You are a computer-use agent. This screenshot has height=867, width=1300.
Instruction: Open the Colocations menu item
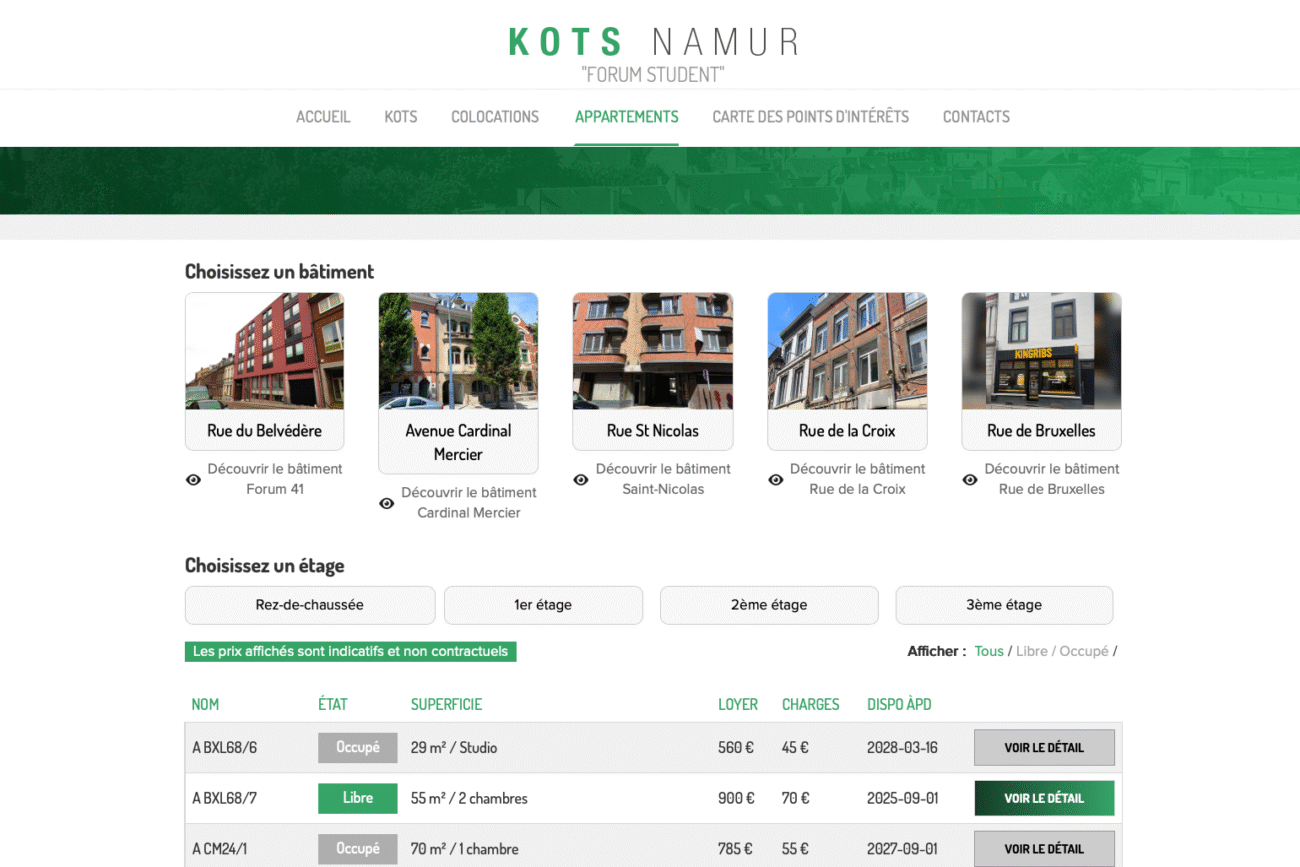point(495,117)
